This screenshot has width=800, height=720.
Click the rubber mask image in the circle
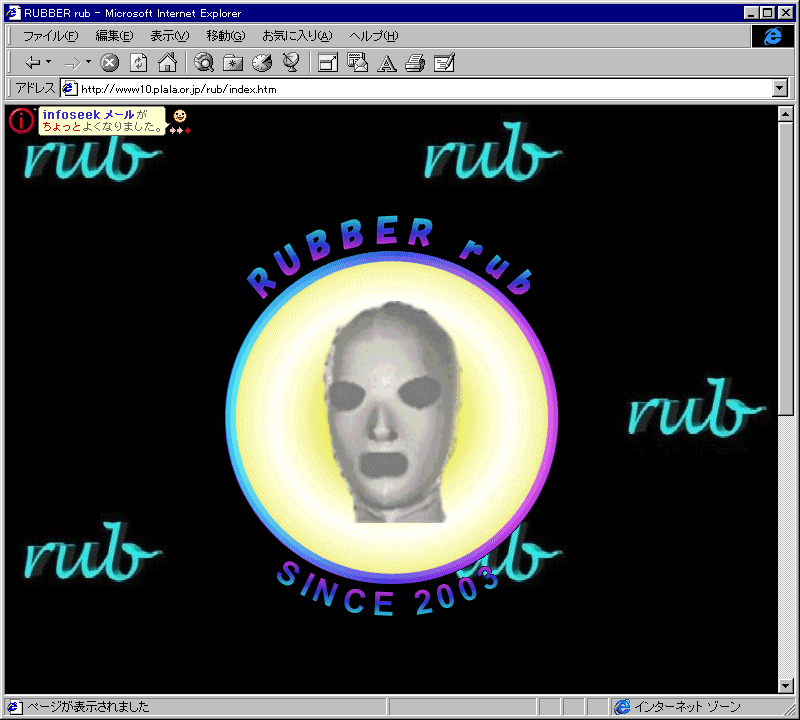pyautogui.click(x=392, y=412)
